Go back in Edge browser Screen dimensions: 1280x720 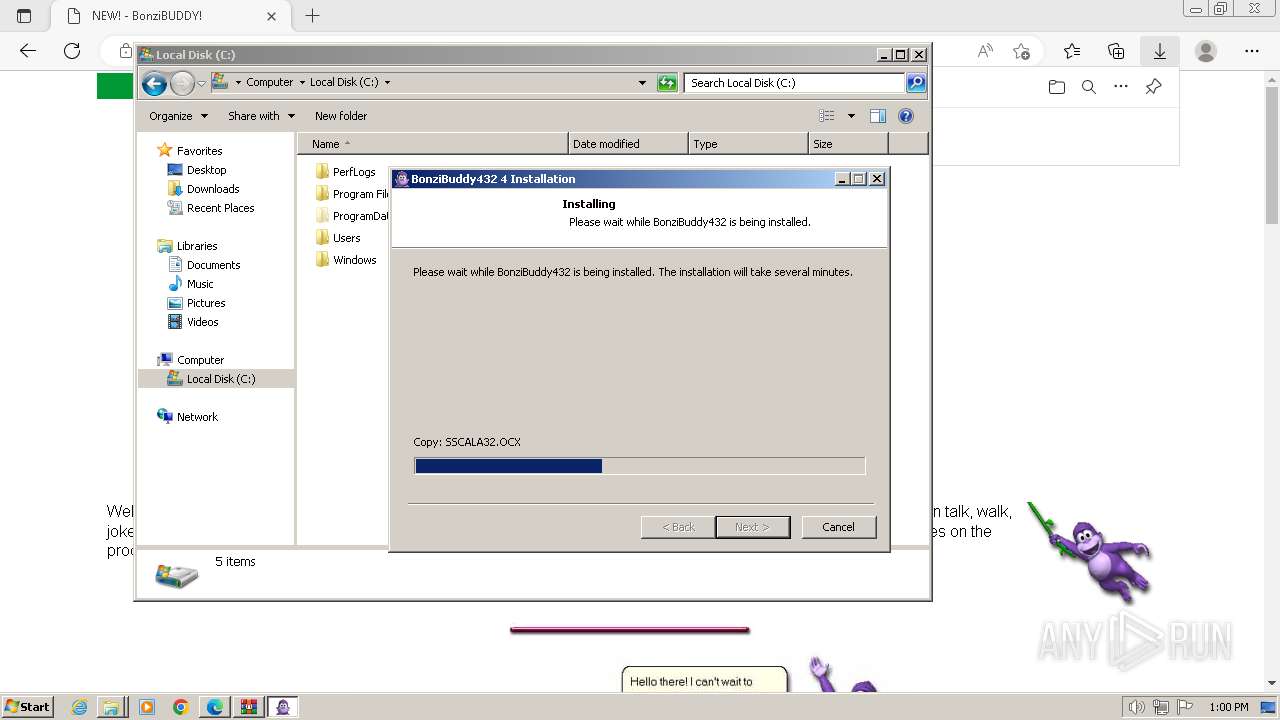tap(28, 51)
